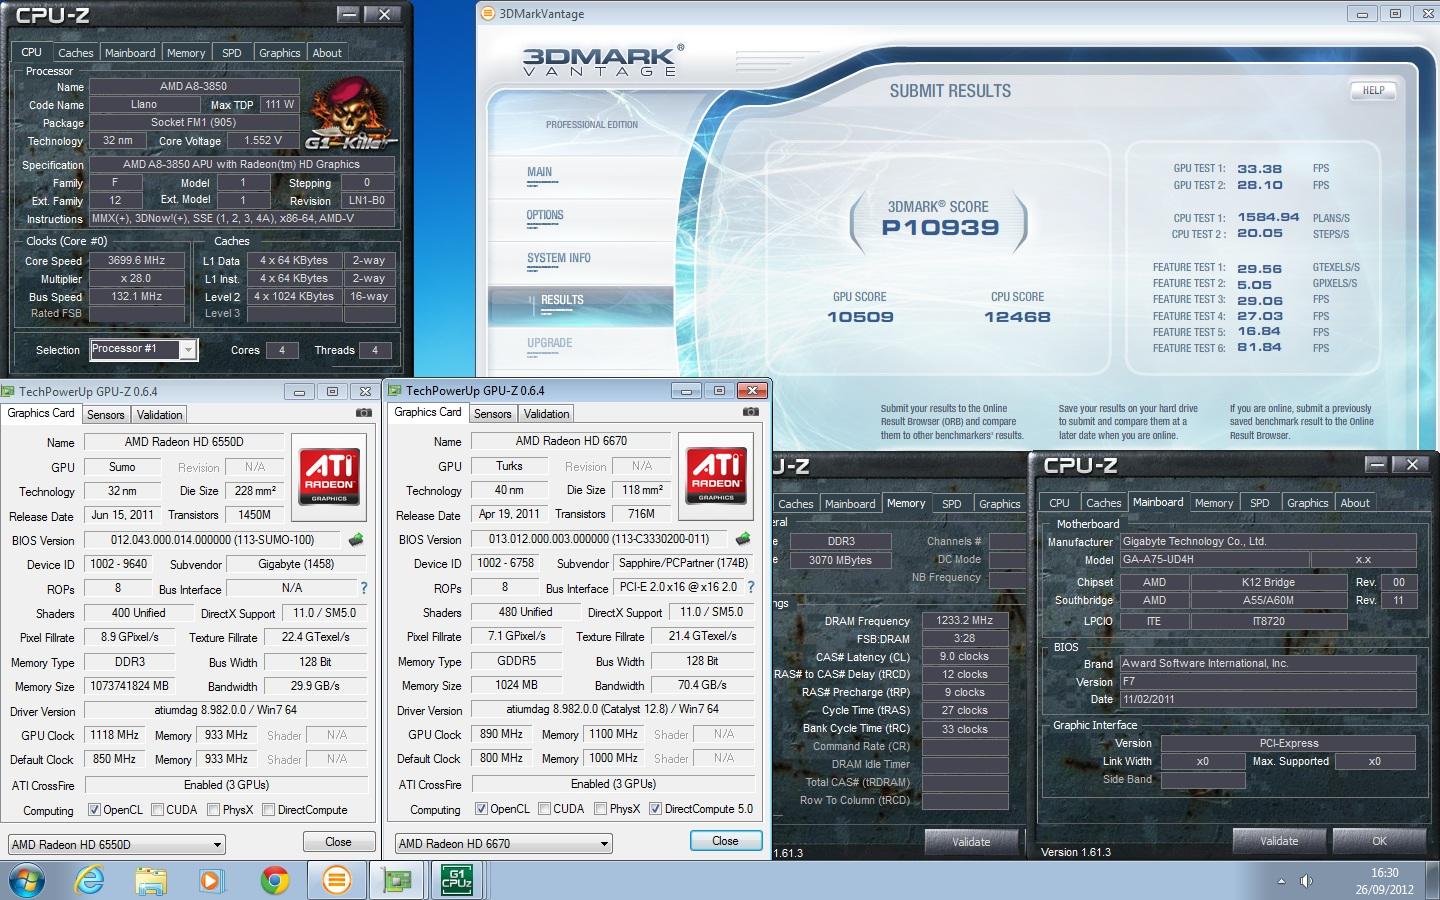Toggle DirectCompute checkbox in HD 6550D window

[x=268, y=810]
